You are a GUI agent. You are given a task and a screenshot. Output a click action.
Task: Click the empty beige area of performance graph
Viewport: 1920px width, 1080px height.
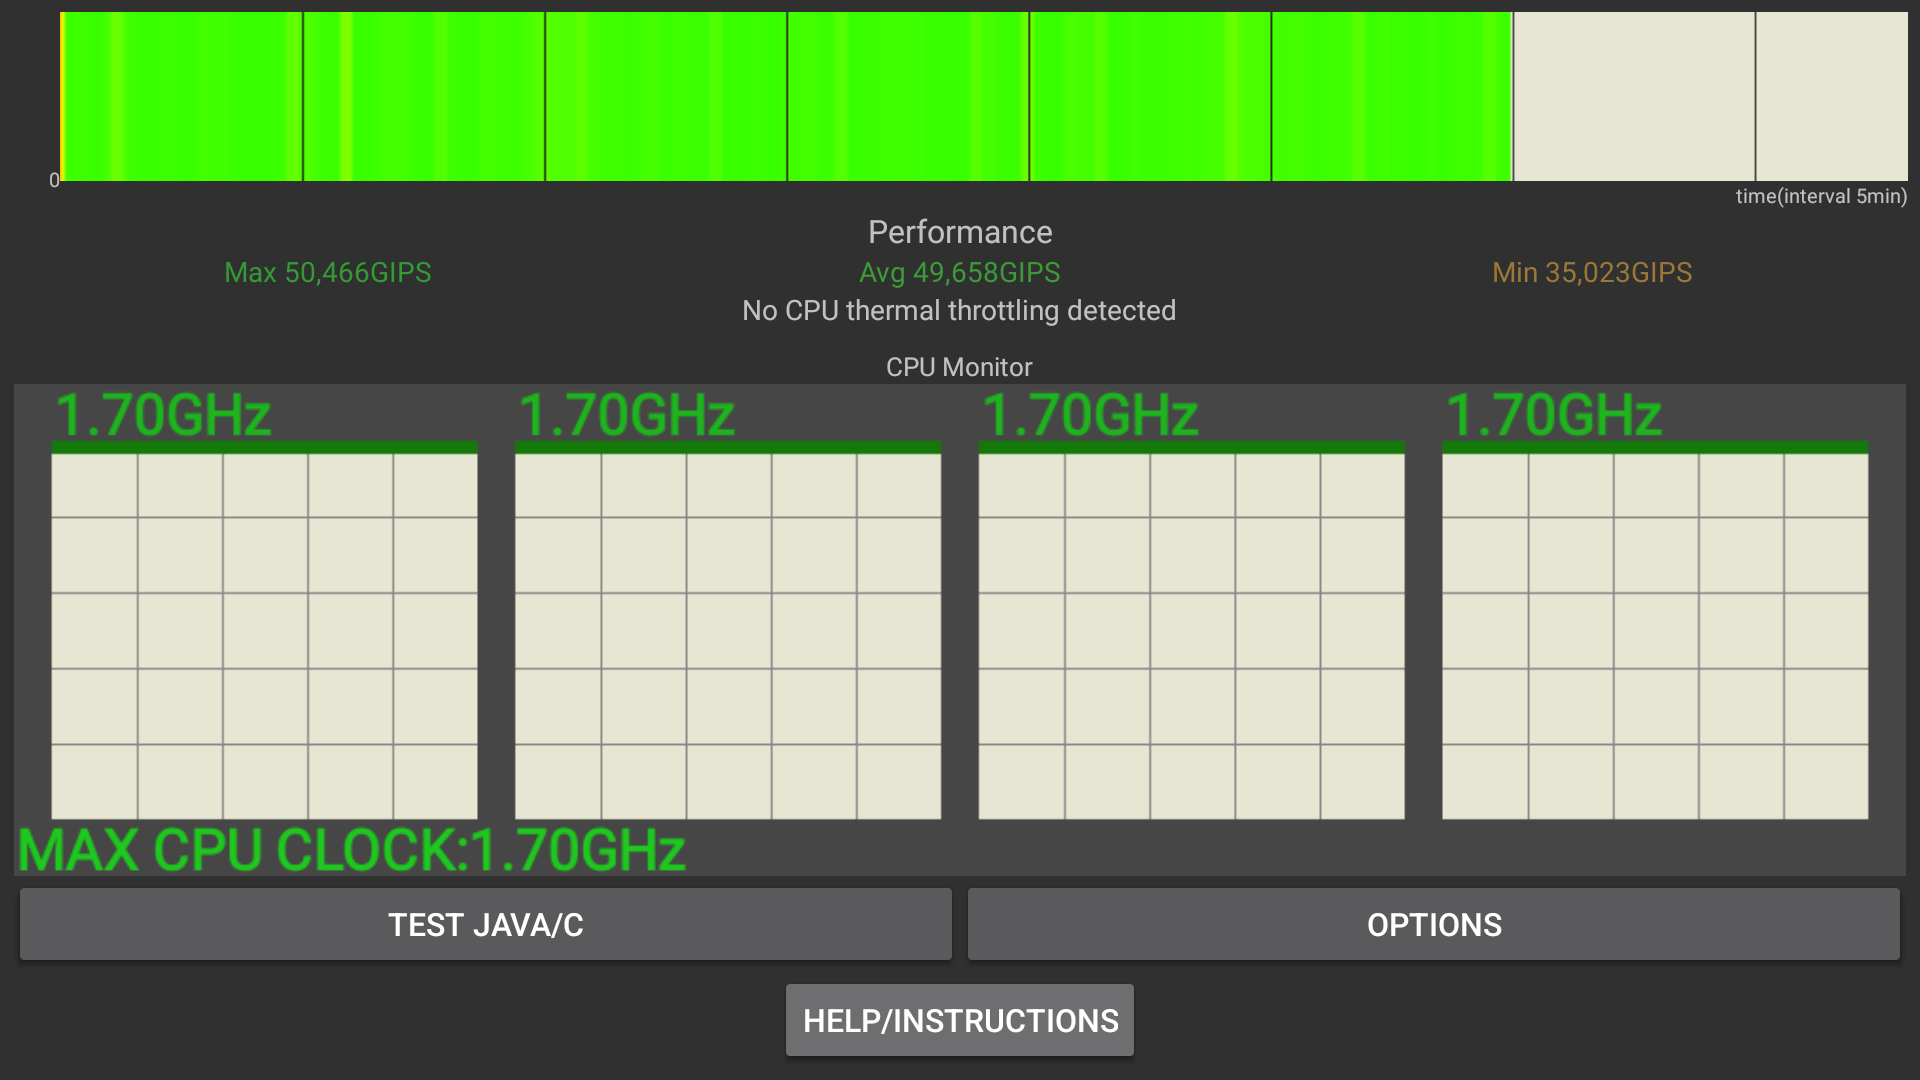point(1700,96)
